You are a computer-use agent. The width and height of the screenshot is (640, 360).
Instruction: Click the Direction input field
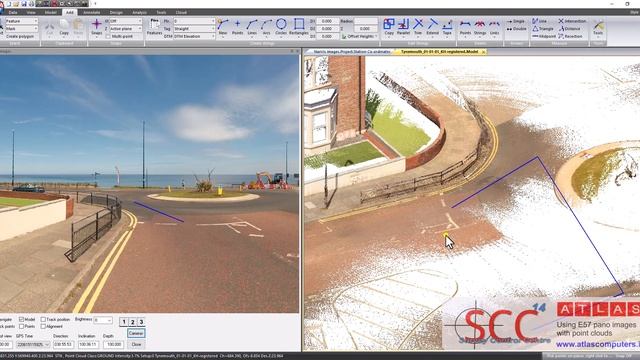click(x=63, y=344)
